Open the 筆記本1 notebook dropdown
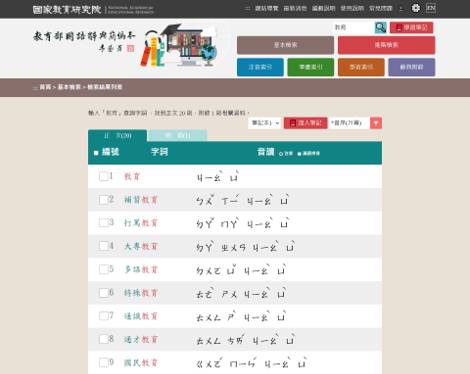 click(264, 123)
